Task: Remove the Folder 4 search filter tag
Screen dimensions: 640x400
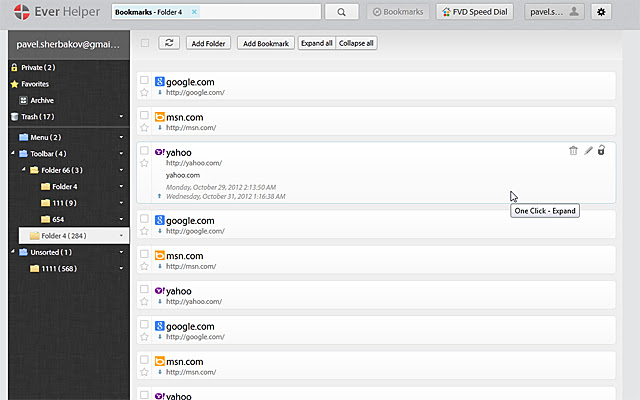Action: tap(194, 12)
